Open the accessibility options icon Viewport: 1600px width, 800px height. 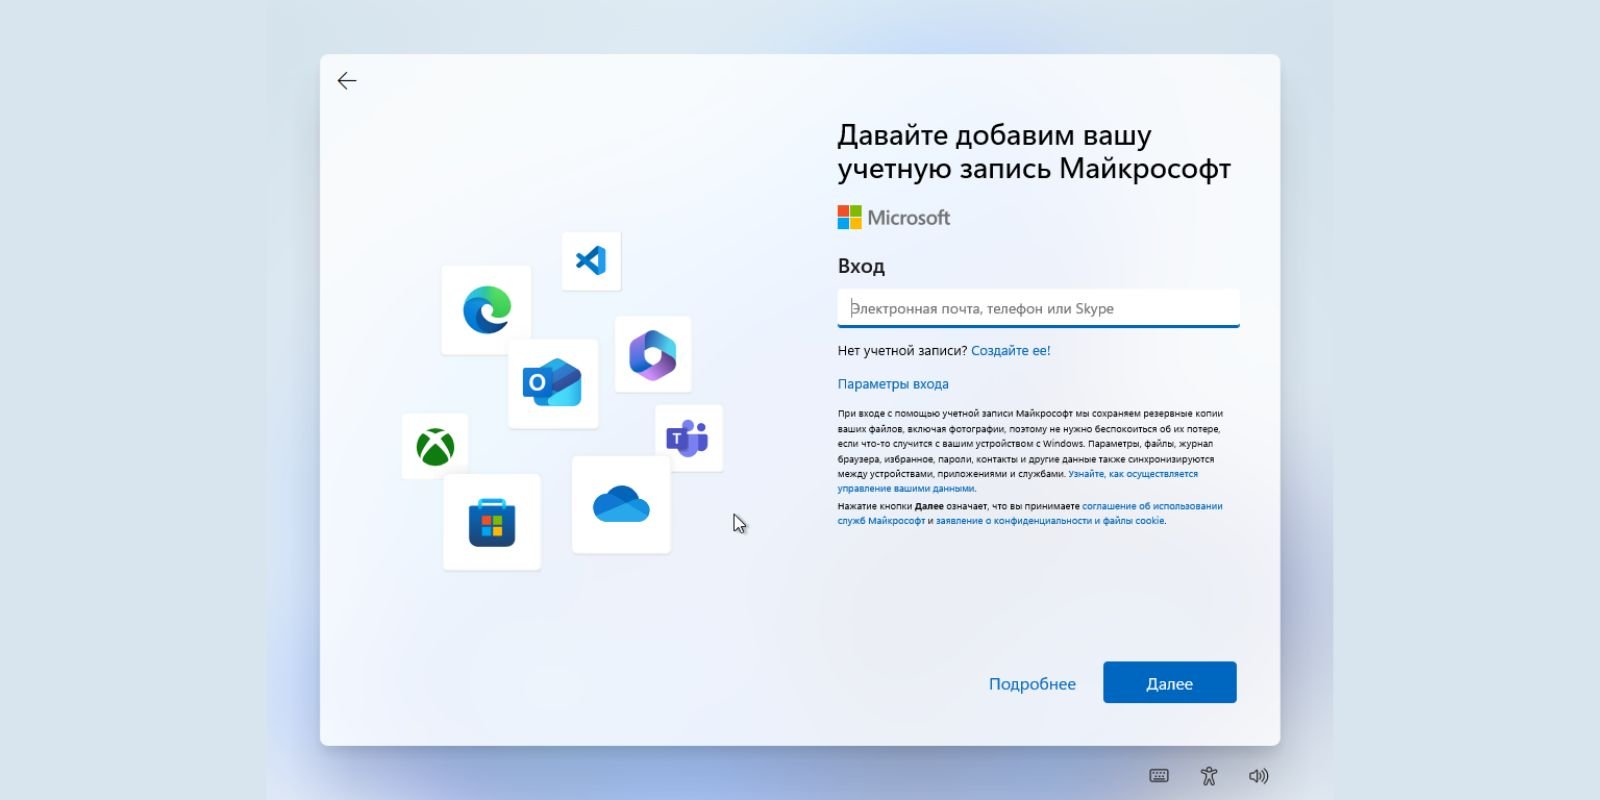pos(1209,776)
